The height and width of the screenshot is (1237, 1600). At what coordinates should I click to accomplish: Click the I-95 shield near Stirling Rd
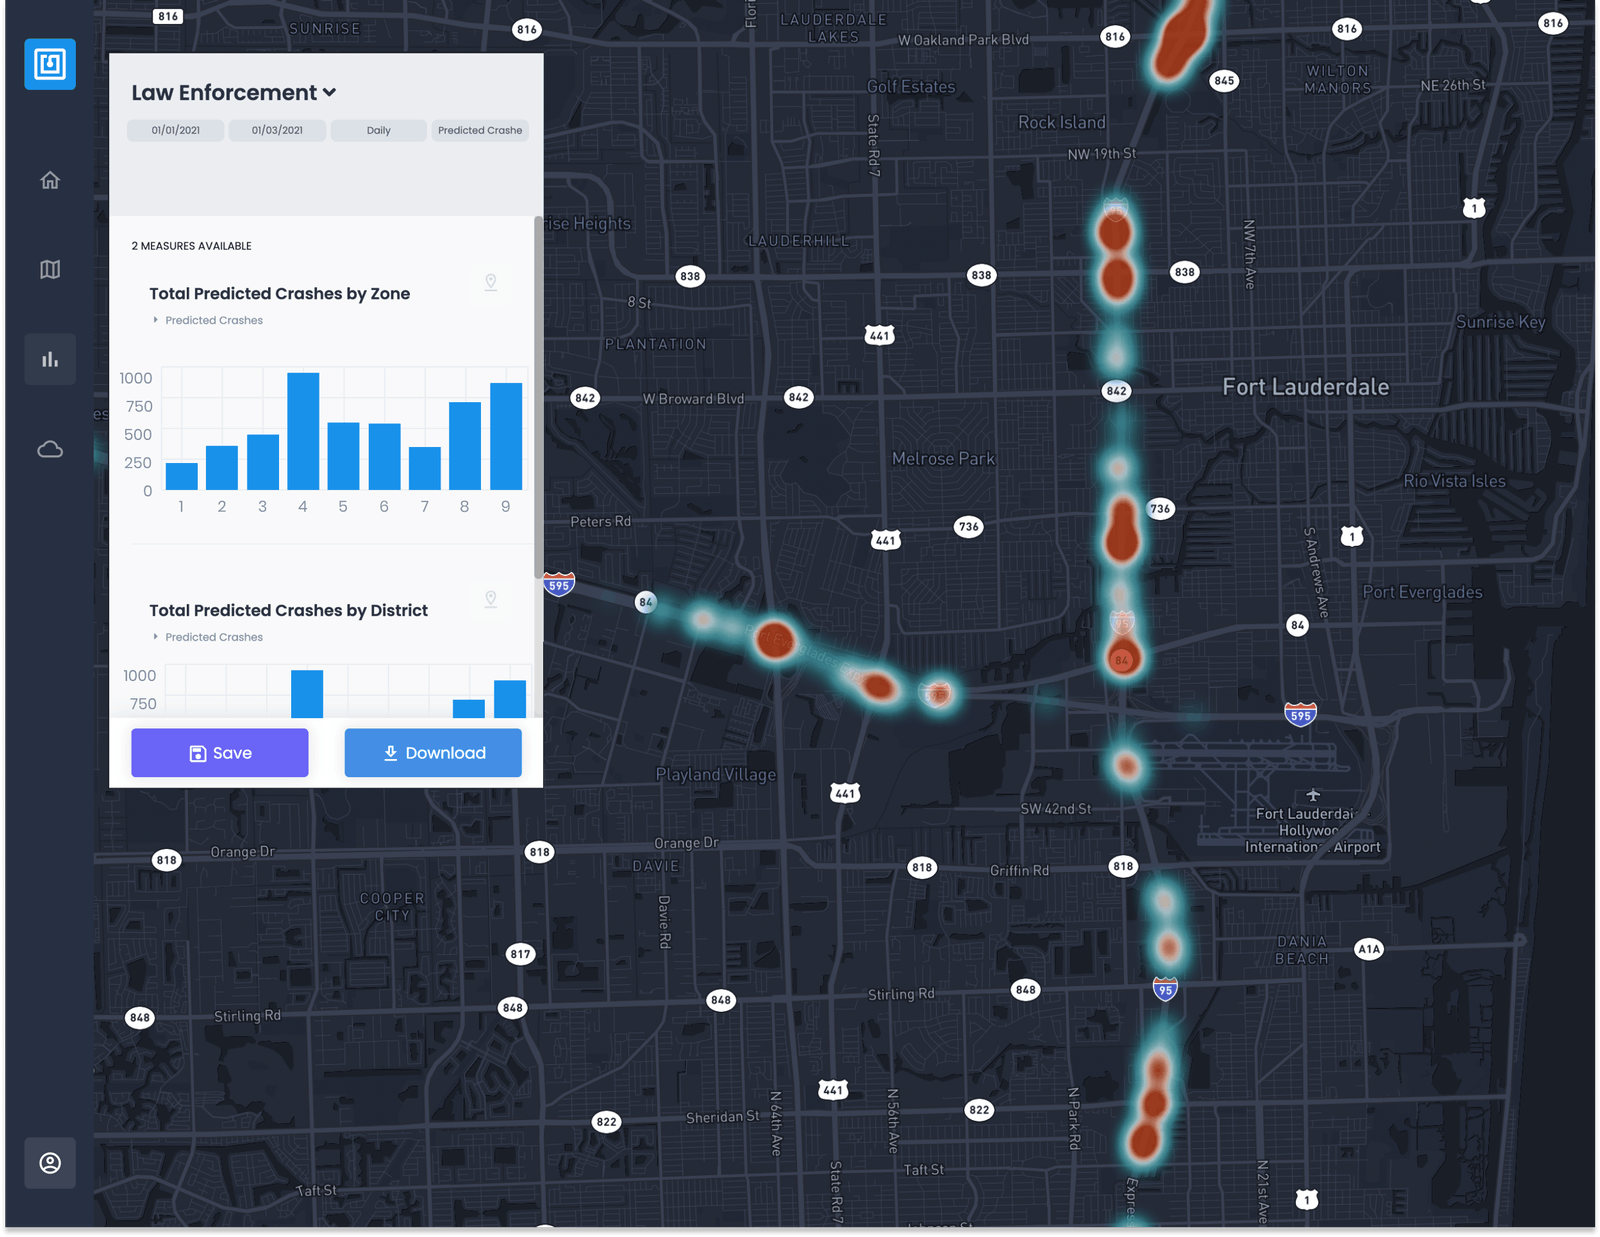click(1165, 989)
